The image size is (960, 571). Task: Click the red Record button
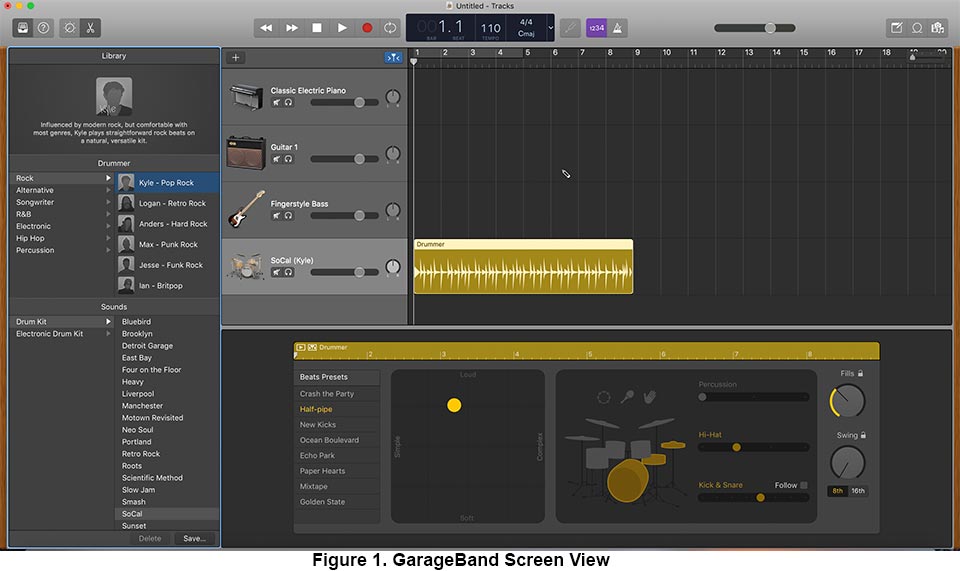(x=367, y=28)
